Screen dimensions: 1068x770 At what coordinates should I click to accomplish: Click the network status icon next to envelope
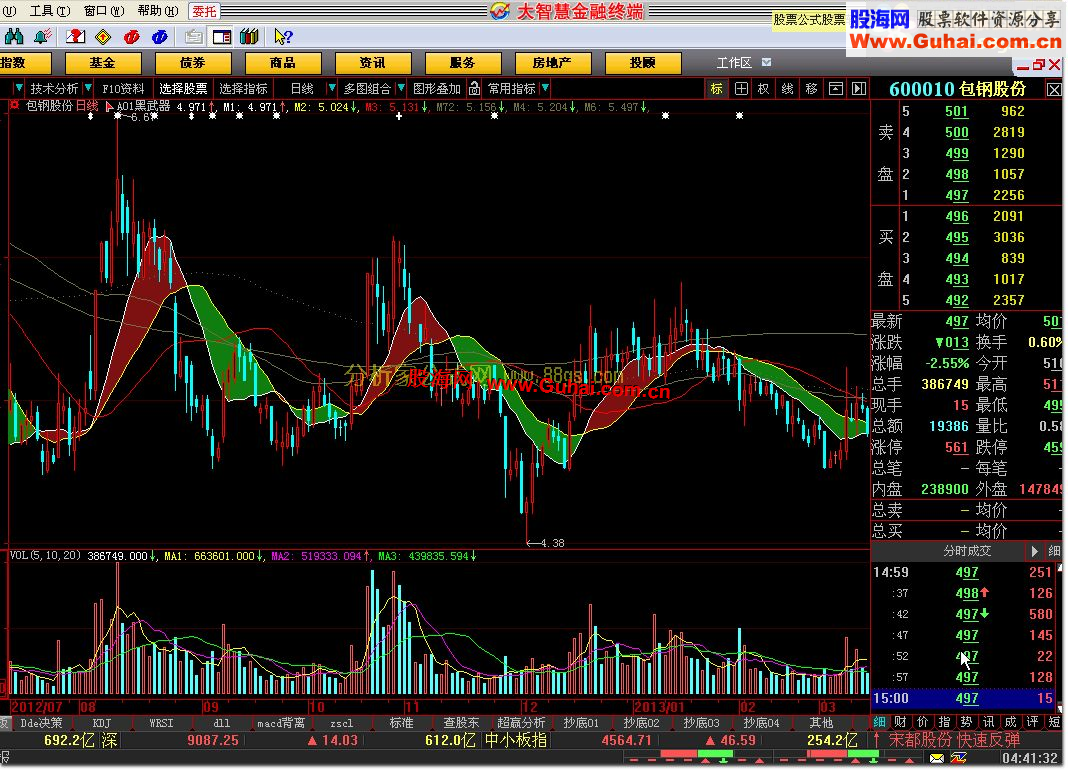[960, 758]
